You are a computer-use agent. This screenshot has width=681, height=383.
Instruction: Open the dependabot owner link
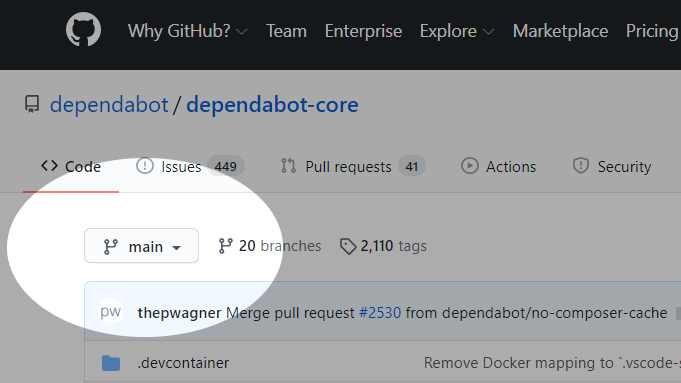tap(109, 105)
